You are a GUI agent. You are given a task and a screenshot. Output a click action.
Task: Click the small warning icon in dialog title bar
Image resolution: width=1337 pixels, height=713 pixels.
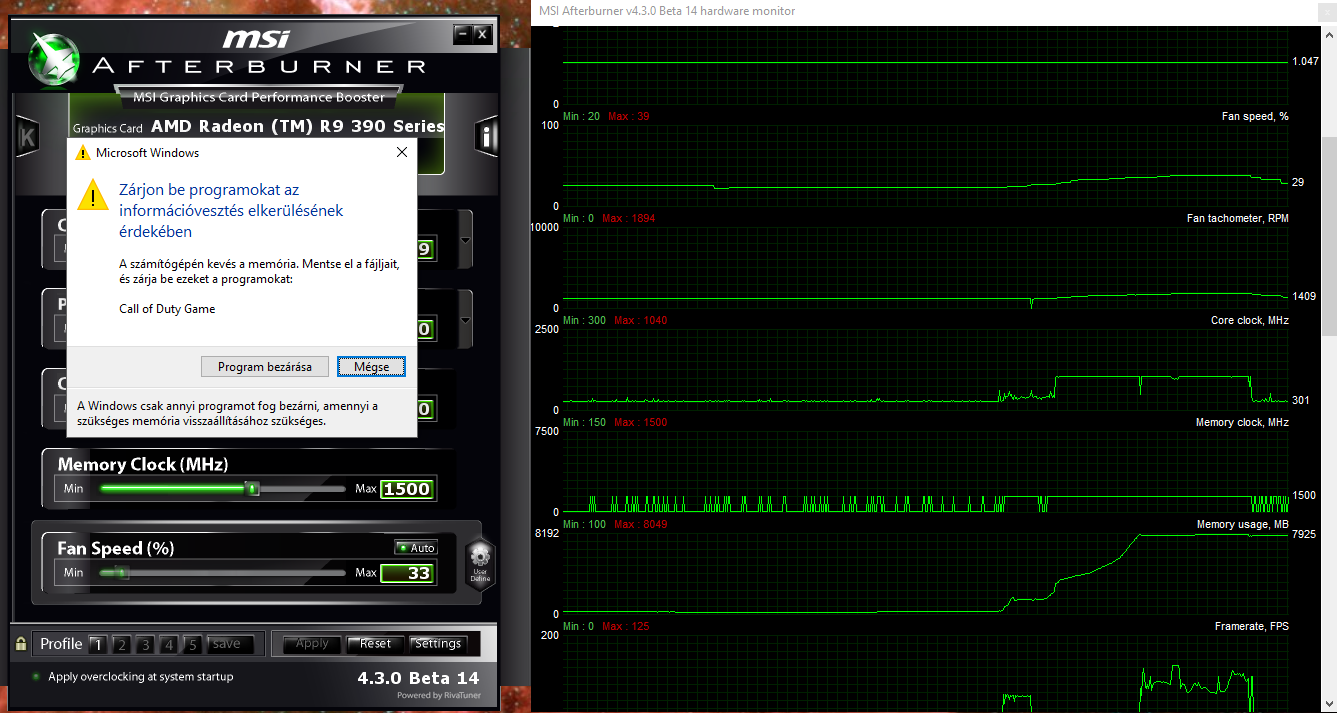pos(83,153)
